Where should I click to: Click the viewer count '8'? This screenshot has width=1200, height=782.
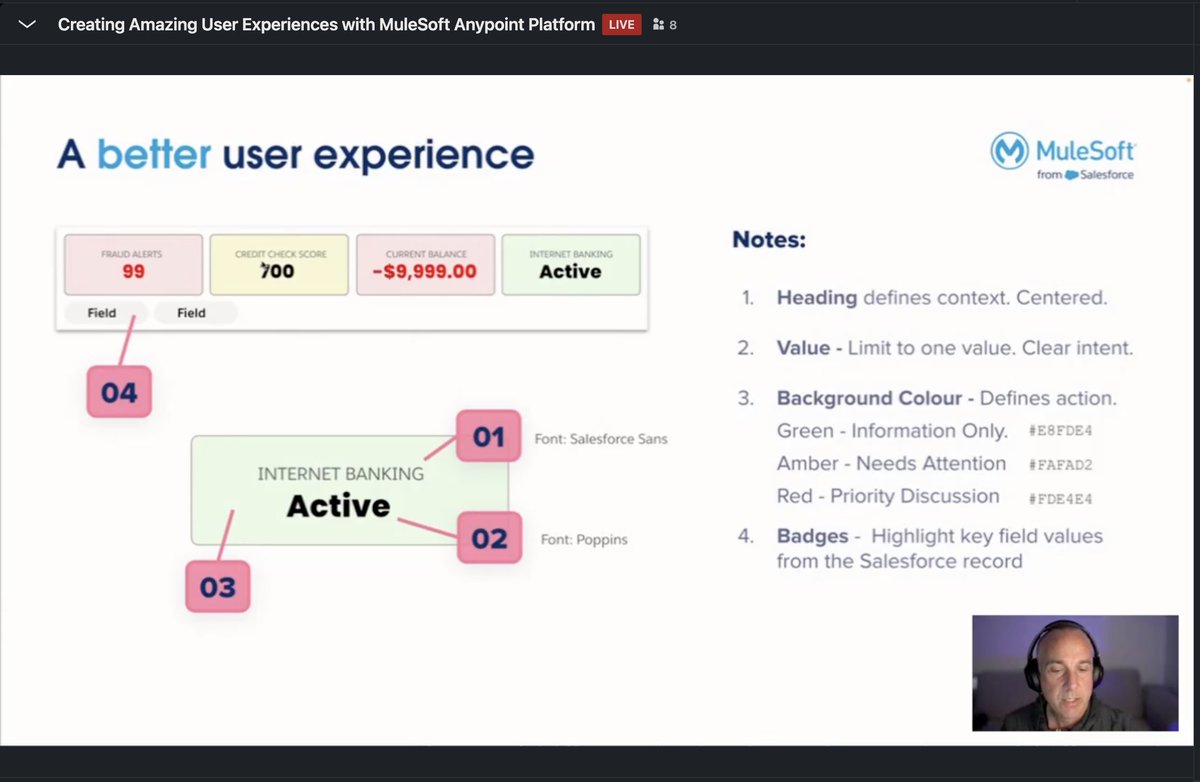(673, 25)
